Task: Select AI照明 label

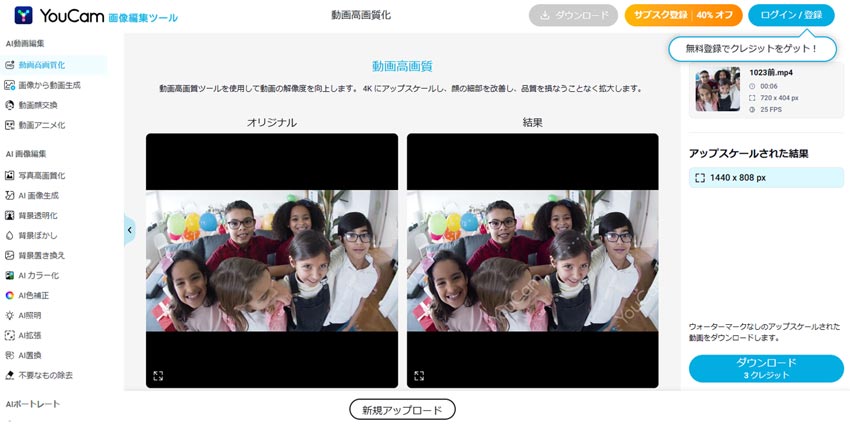Action: tap(30, 315)
